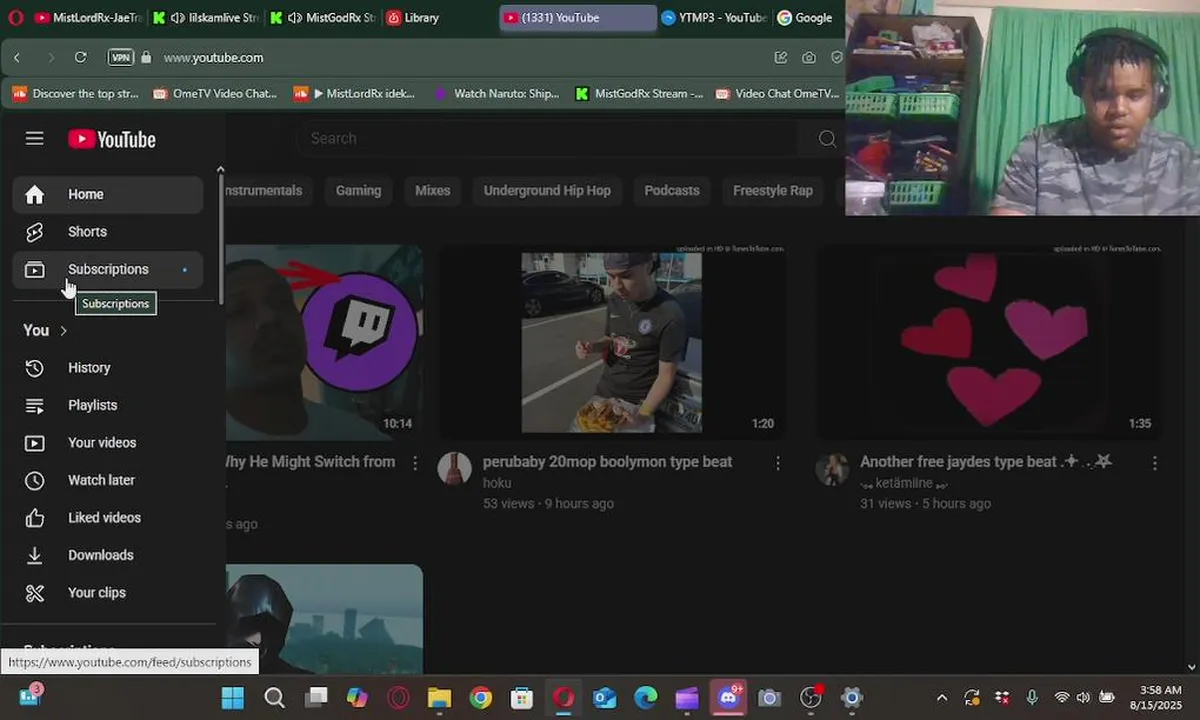This screenshot has width=1200, height=720.
Task: Go to the YouTube logo homepage
Action: [x=112, y=139]
